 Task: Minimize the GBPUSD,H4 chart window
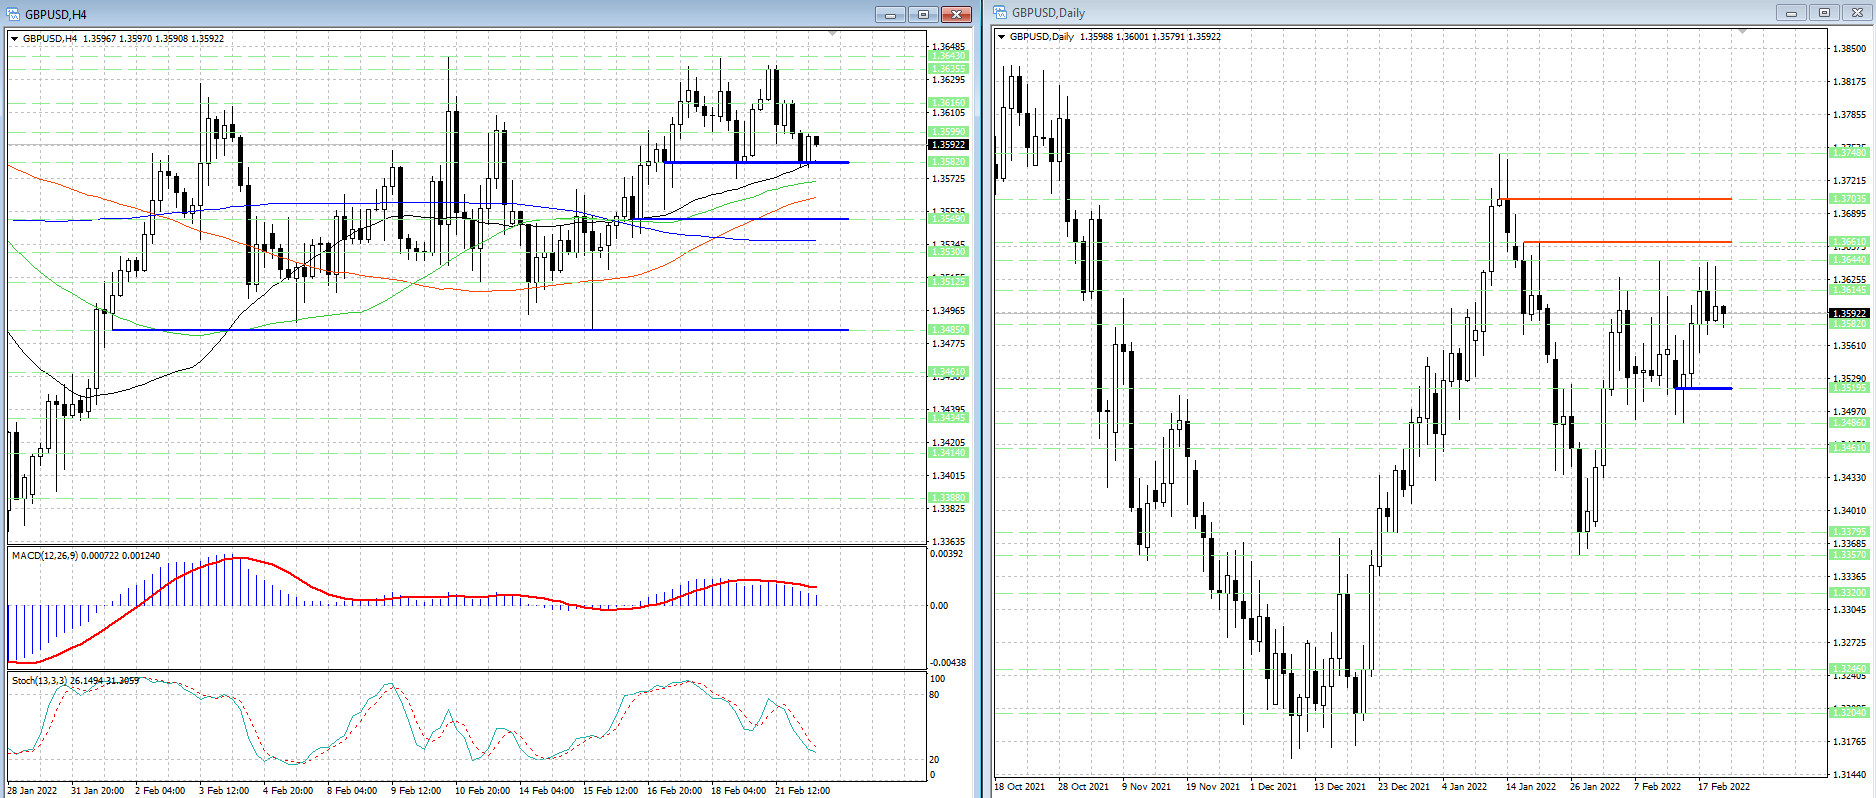[x=889, y=14]
